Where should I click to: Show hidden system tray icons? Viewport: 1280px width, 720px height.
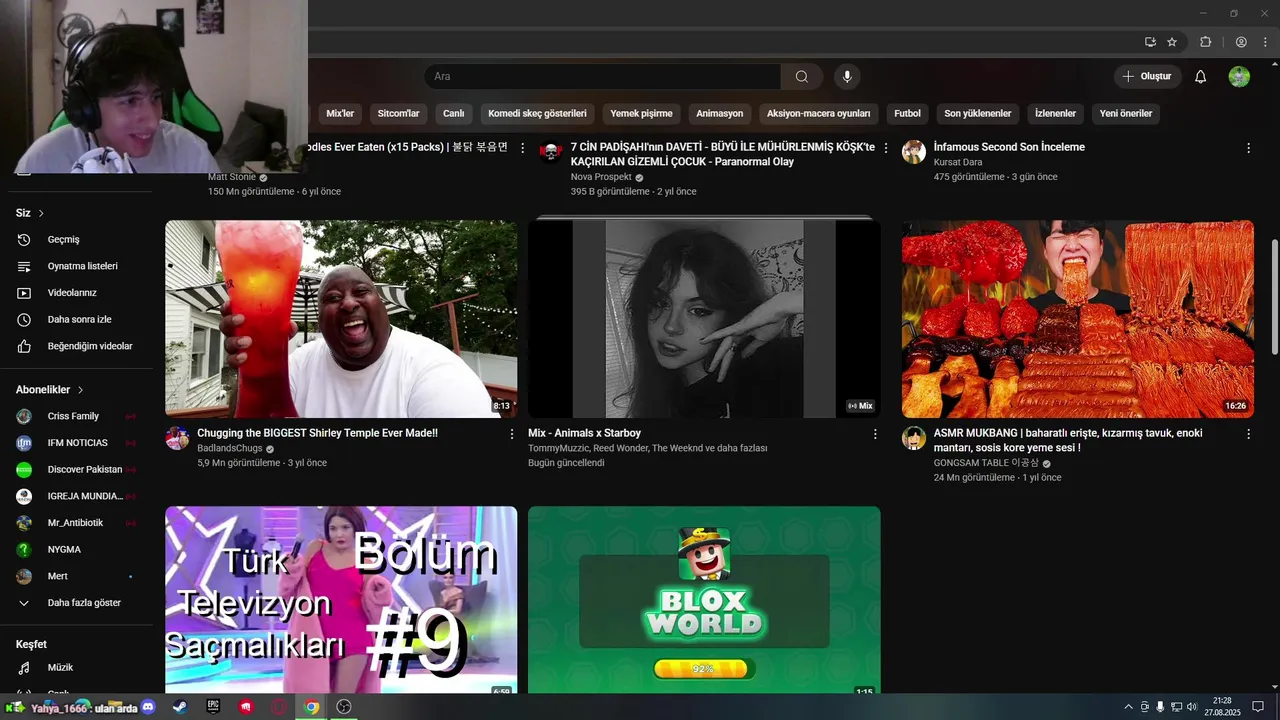1129,706
